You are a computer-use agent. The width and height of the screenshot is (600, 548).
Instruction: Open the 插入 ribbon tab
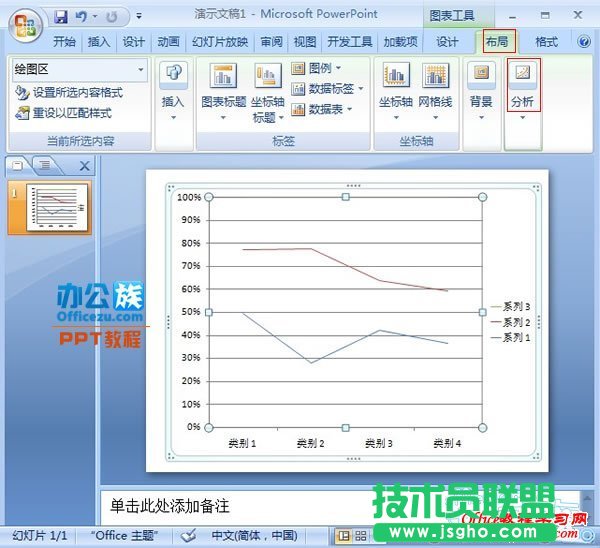[x=99, y=41]
